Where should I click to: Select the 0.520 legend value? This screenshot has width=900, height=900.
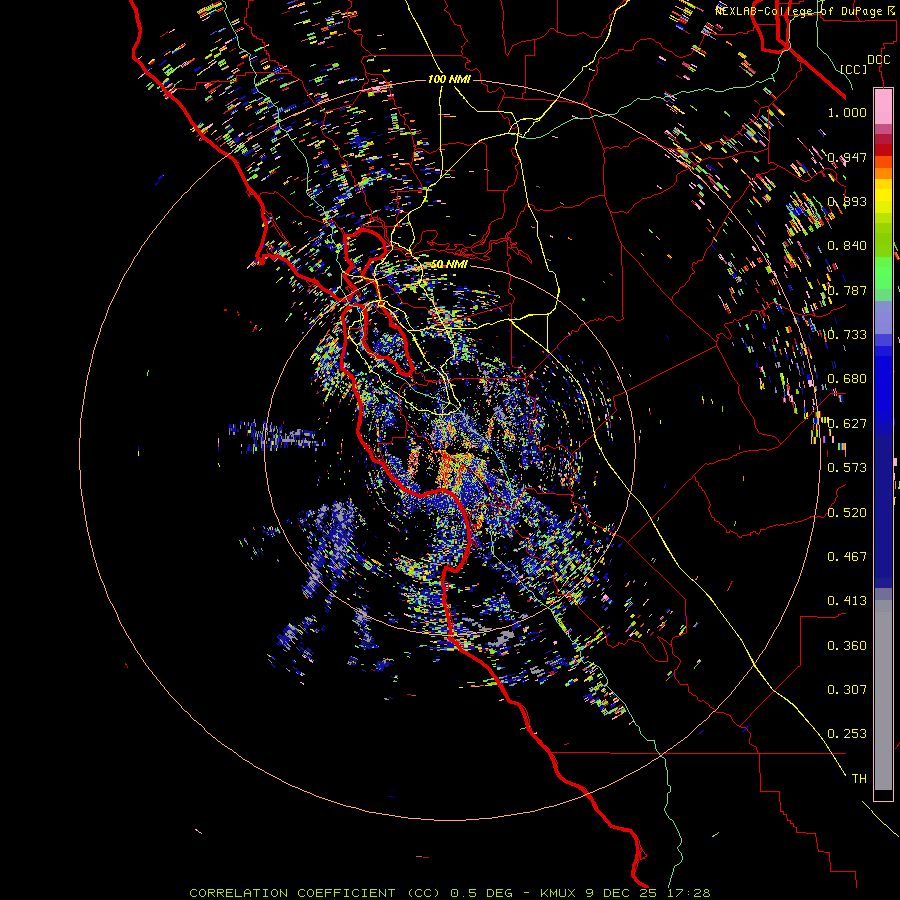847,513
